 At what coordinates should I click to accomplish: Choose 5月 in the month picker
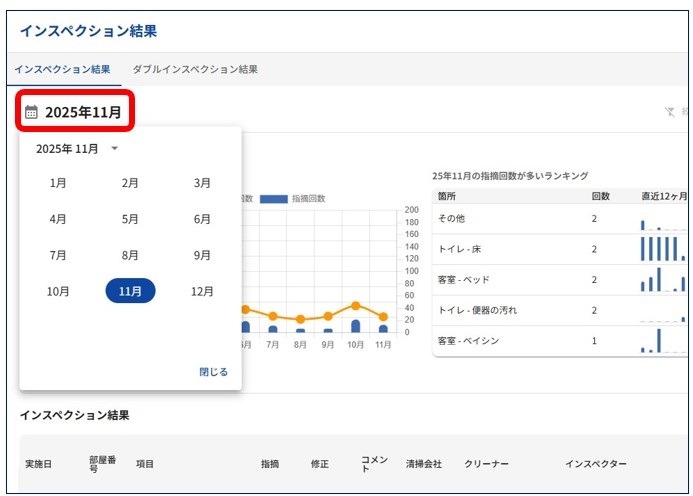pos(130,219)
